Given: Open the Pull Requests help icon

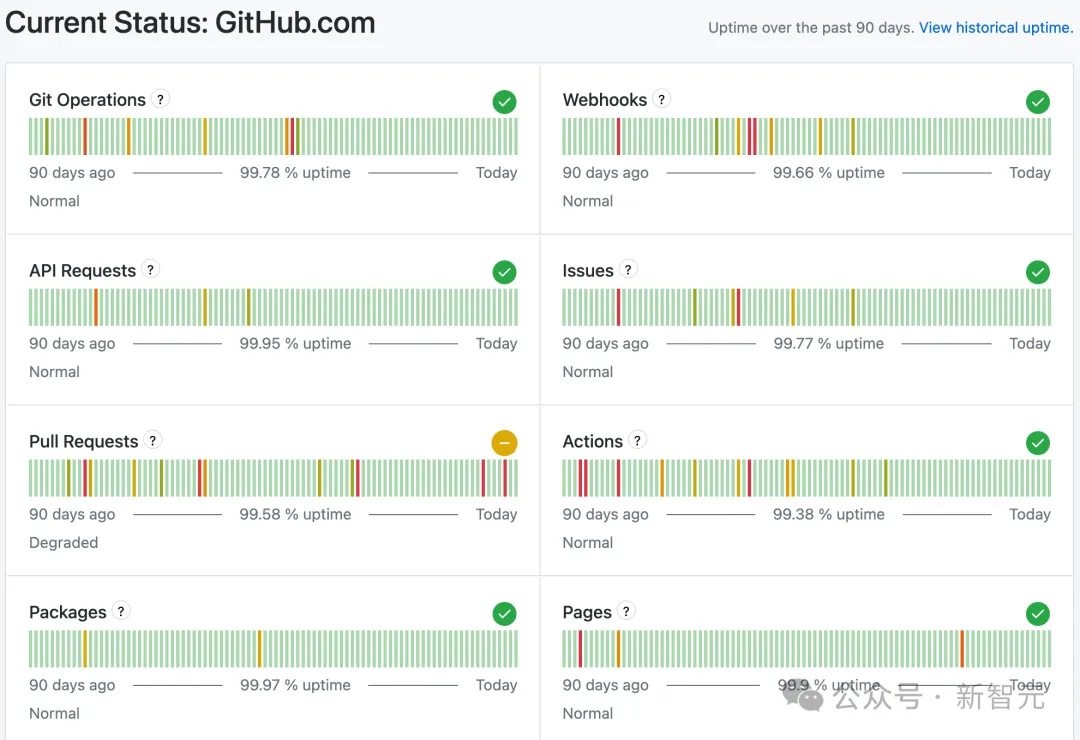Looking at the screenshot, I should click(152, 441).
